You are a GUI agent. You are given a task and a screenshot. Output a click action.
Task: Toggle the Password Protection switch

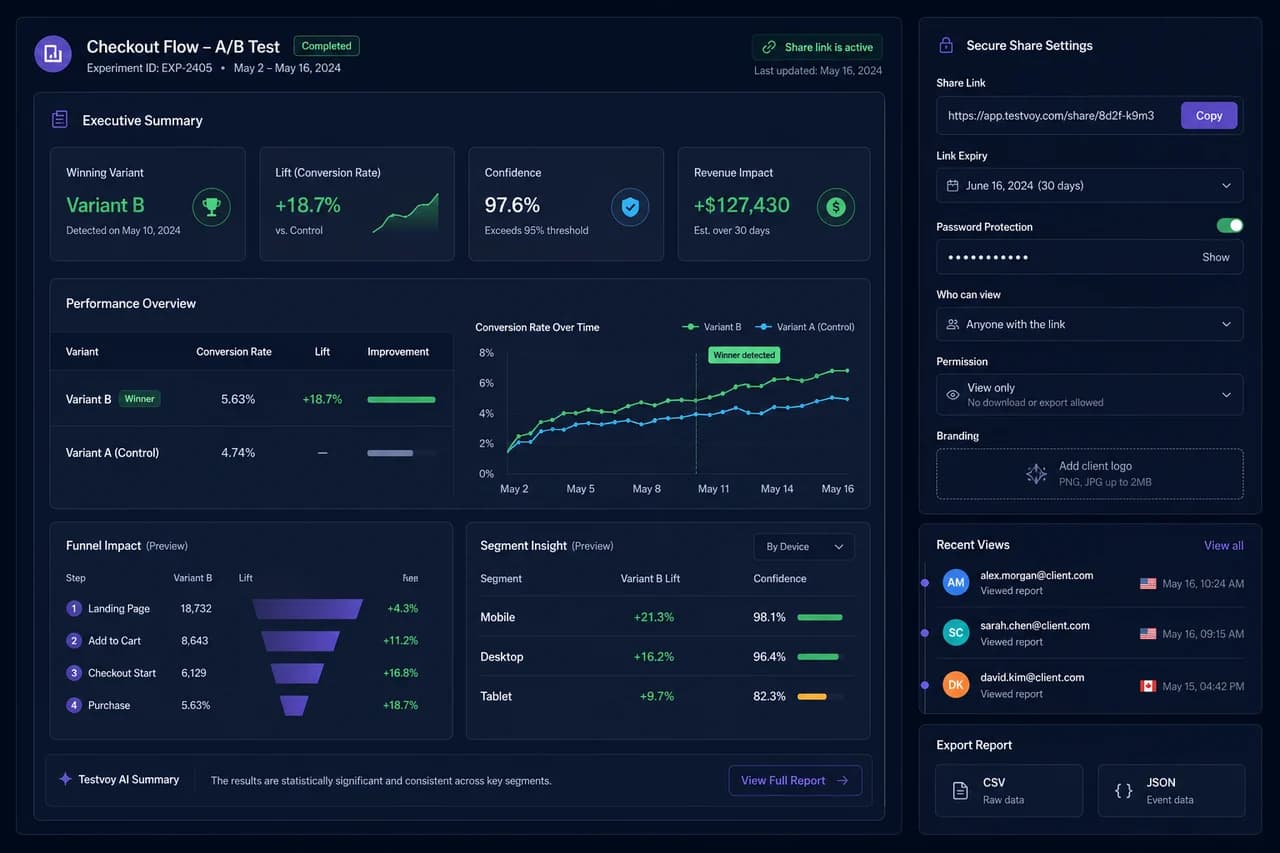click(x=1230, y=226)
